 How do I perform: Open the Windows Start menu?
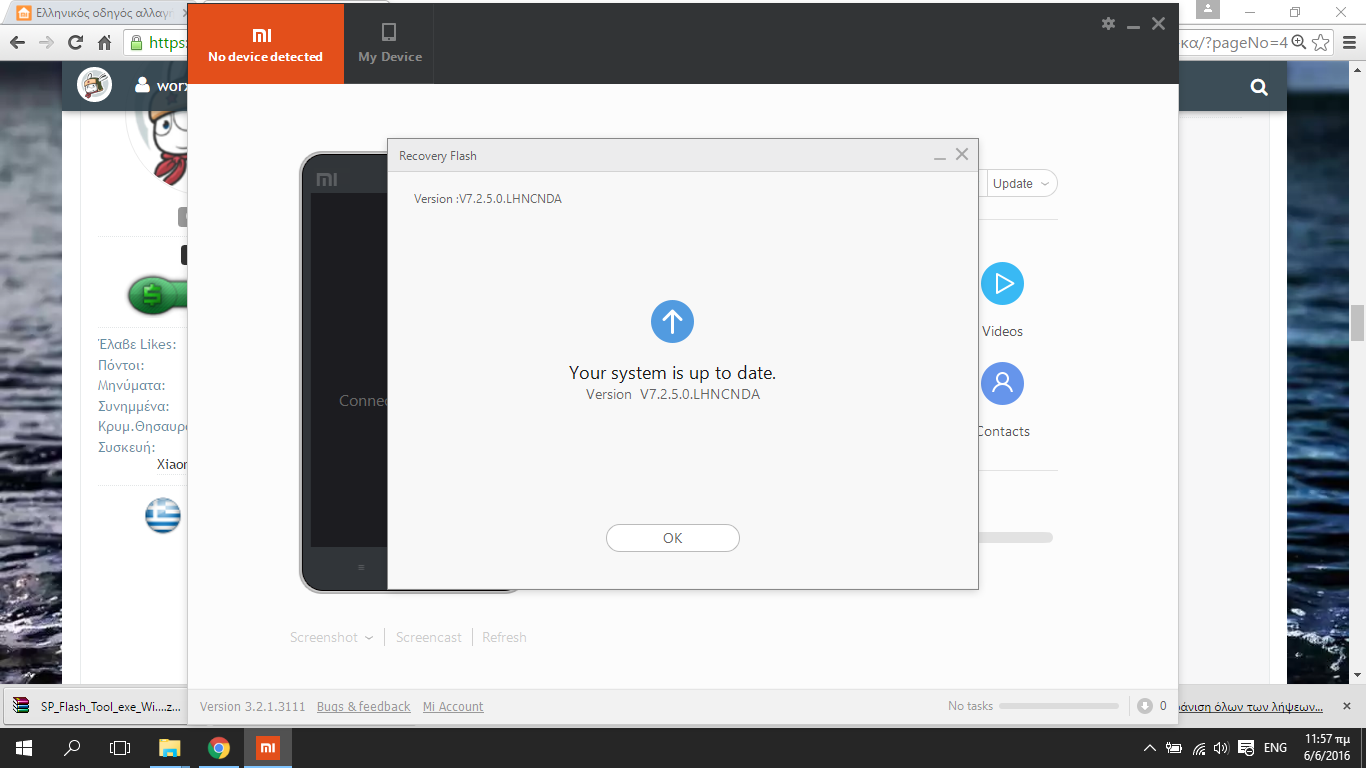click(x=23, y=748)
